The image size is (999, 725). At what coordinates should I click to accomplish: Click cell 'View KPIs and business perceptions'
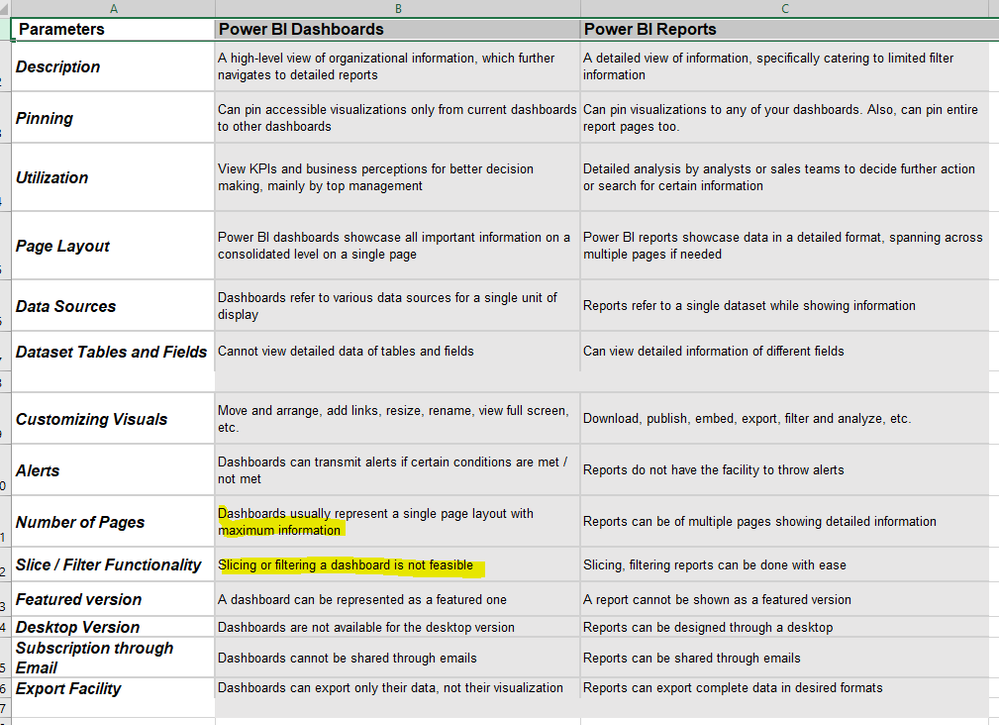398,177
